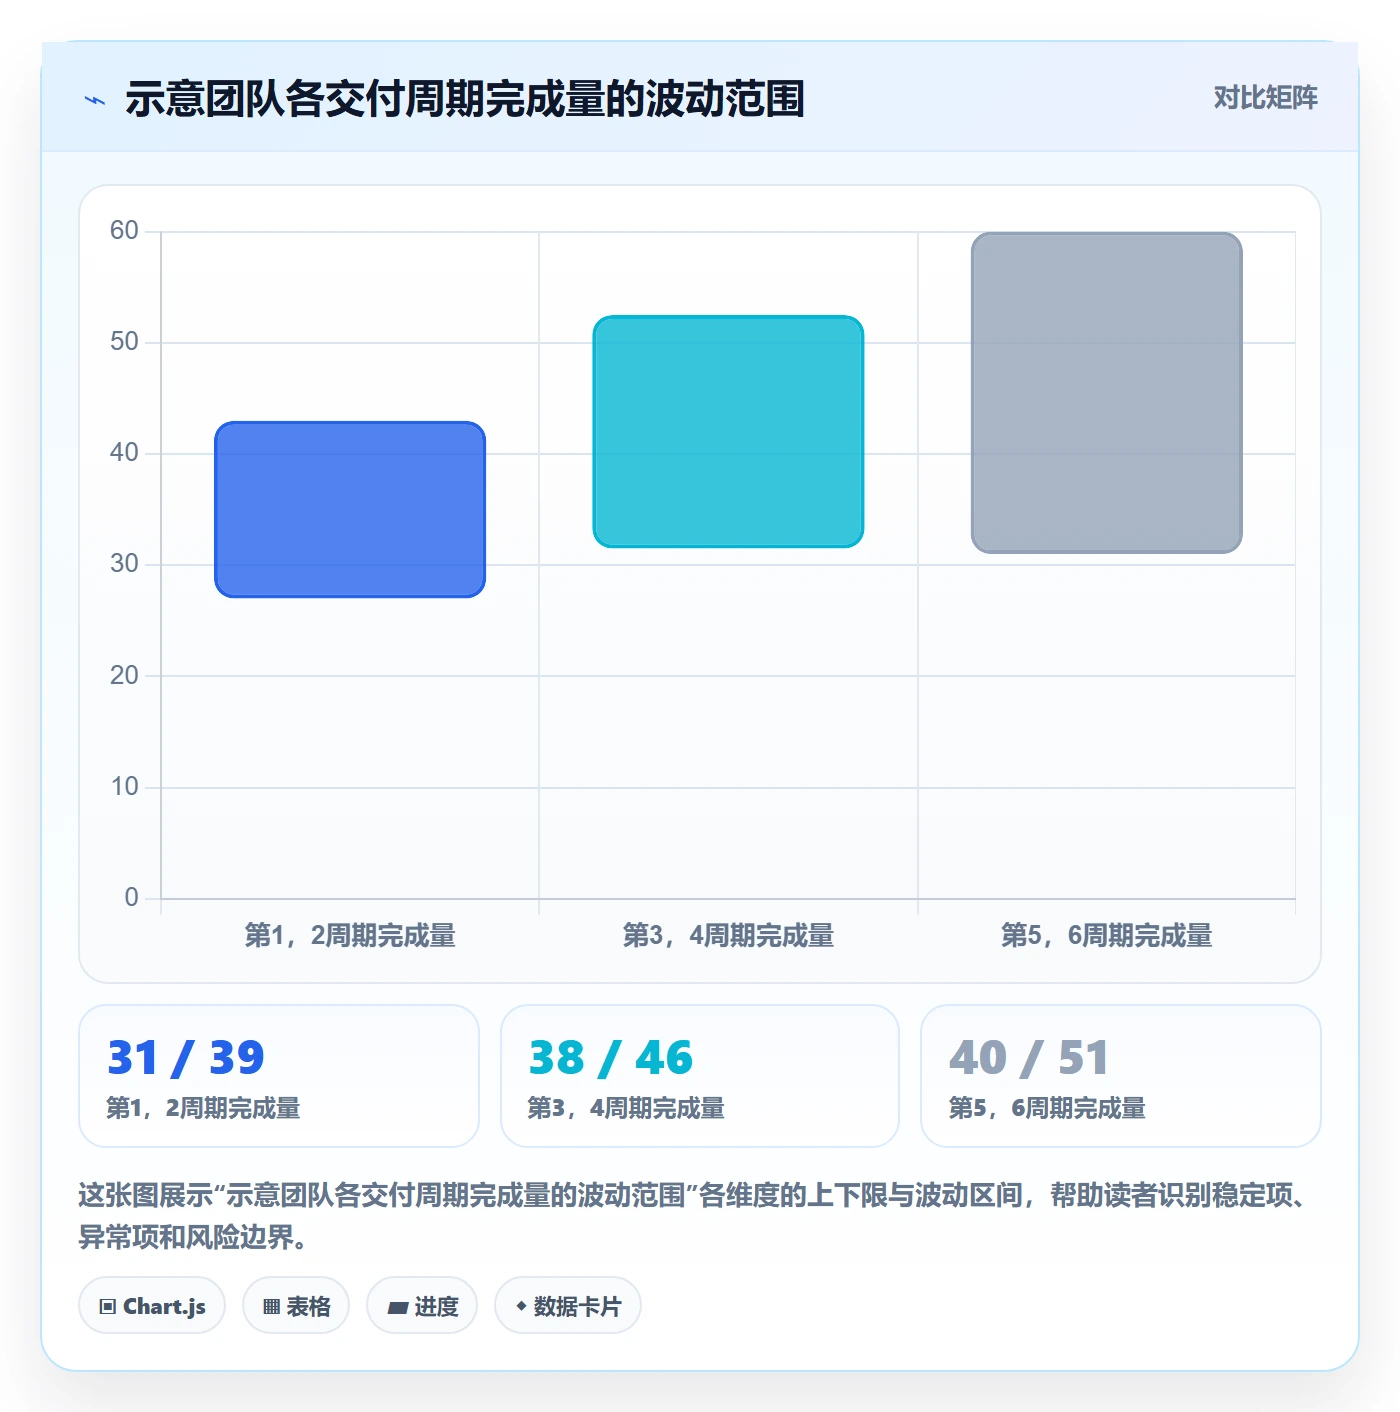The image size is (1400, 1412).
Task: Click the y-axis value 60
Action: tap(124, 231)
